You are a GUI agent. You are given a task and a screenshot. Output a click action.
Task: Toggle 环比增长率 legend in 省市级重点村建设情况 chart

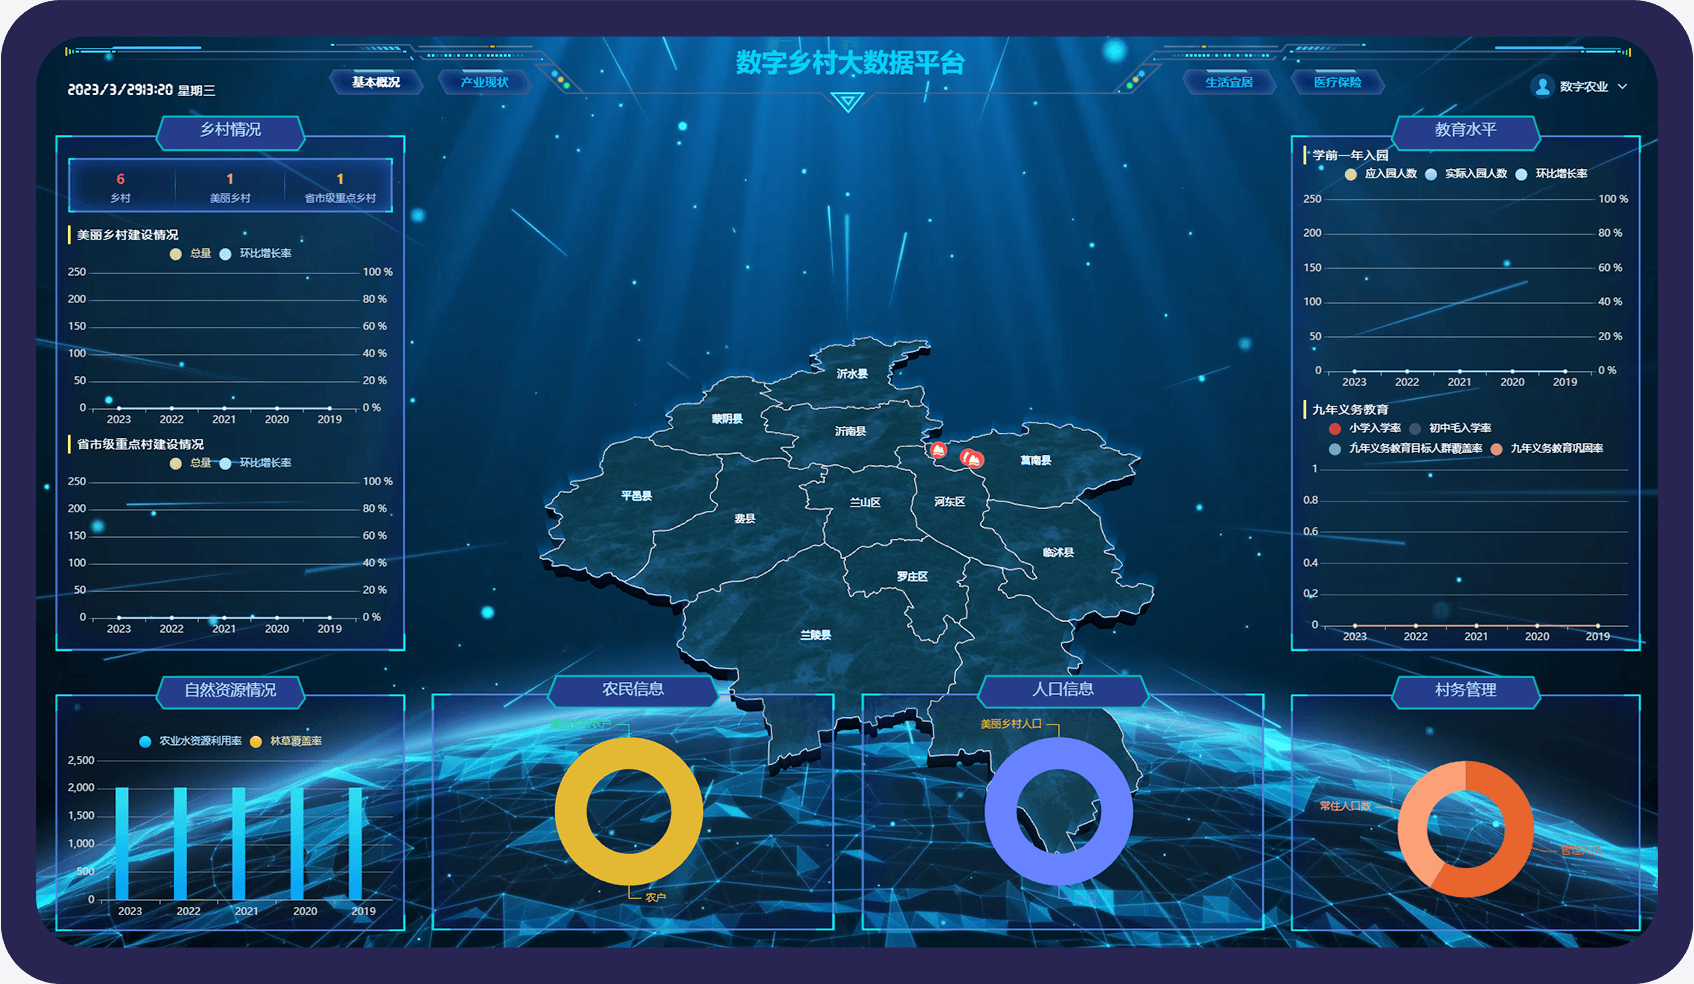coord(255,463)
